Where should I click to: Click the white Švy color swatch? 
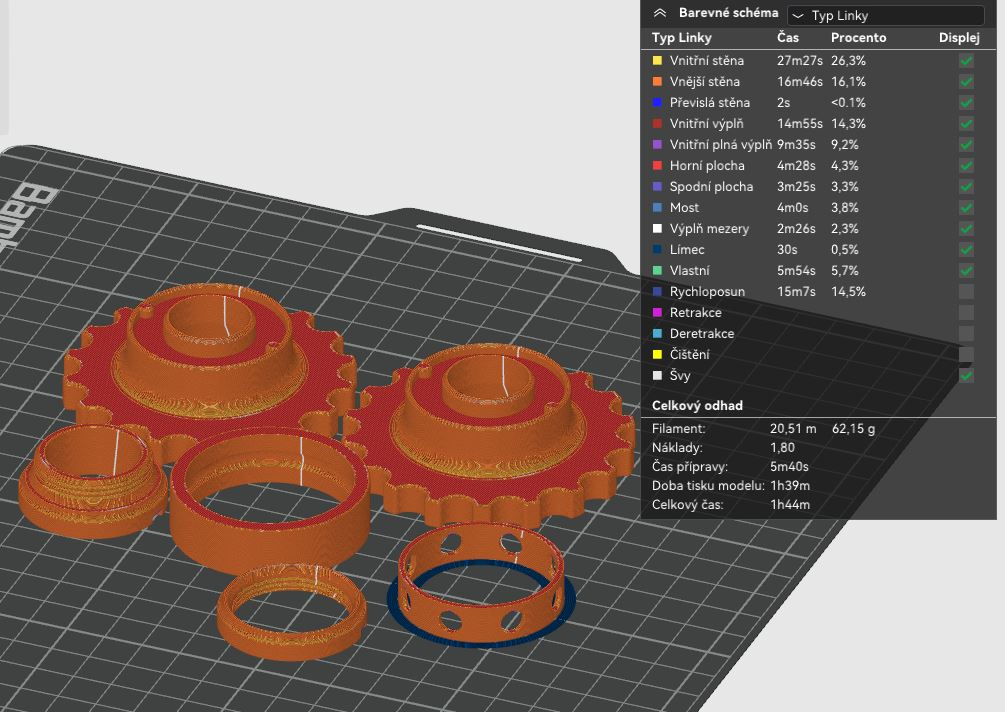[x=657, y=376]
